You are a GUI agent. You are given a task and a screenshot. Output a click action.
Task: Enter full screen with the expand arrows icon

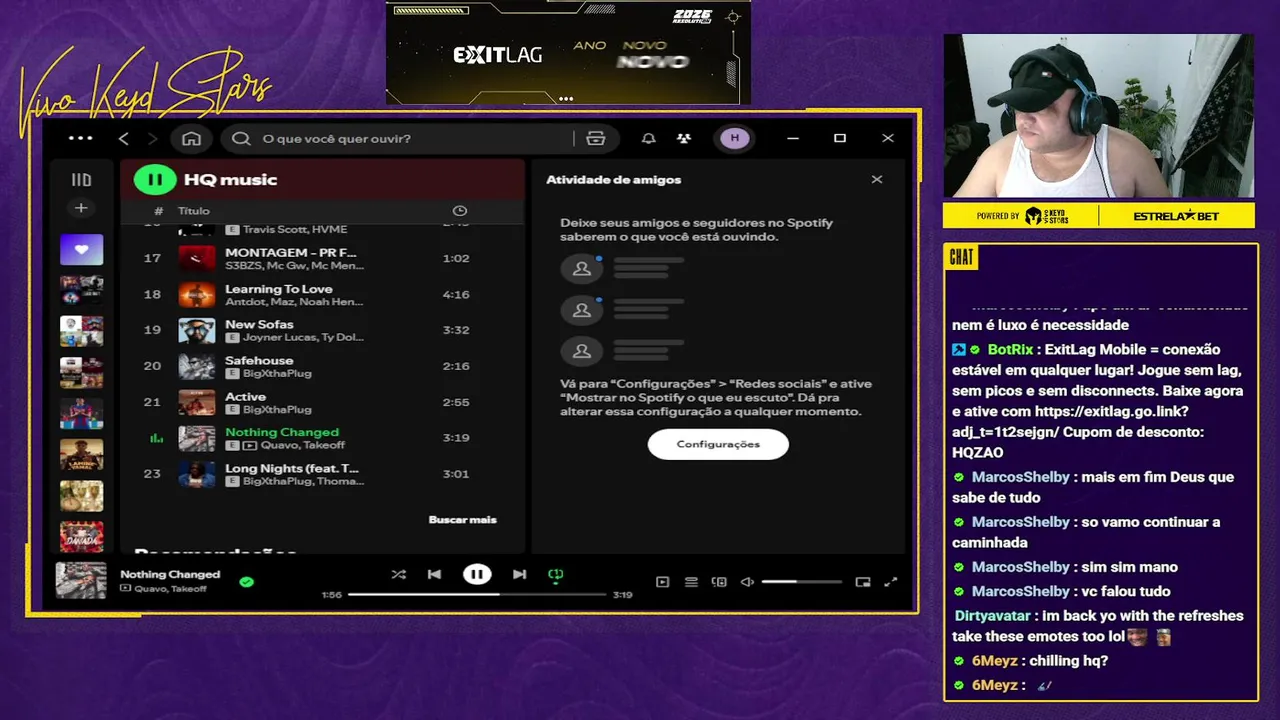tap(891, 582)
